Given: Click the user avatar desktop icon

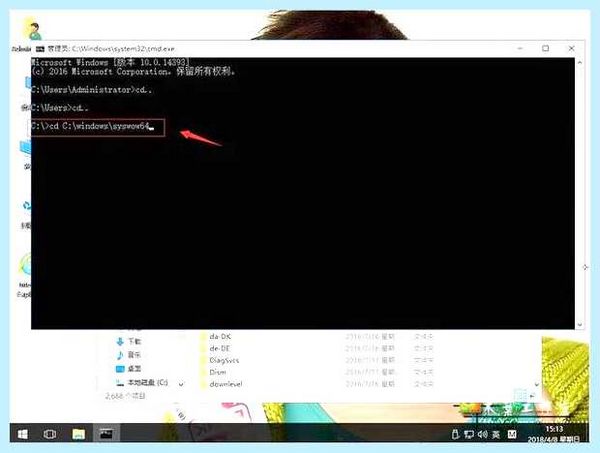Looking at the screenshot, I should pyautogui.click(x=34, y=31).
